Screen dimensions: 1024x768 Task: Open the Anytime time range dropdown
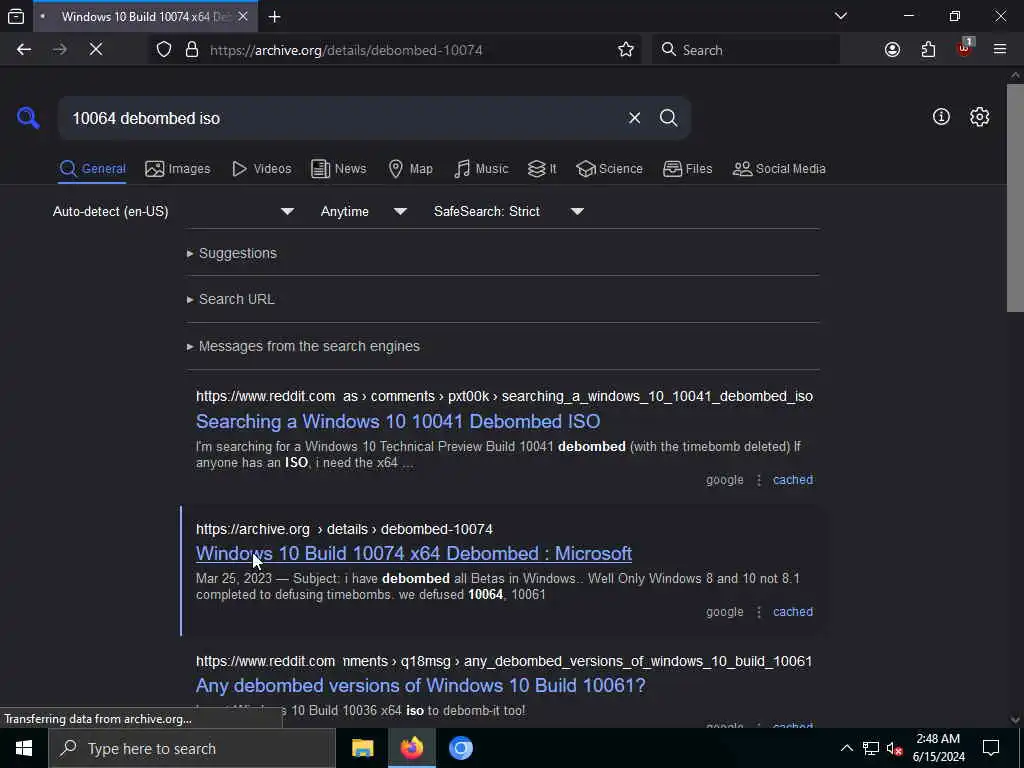(x=363, y=212)
